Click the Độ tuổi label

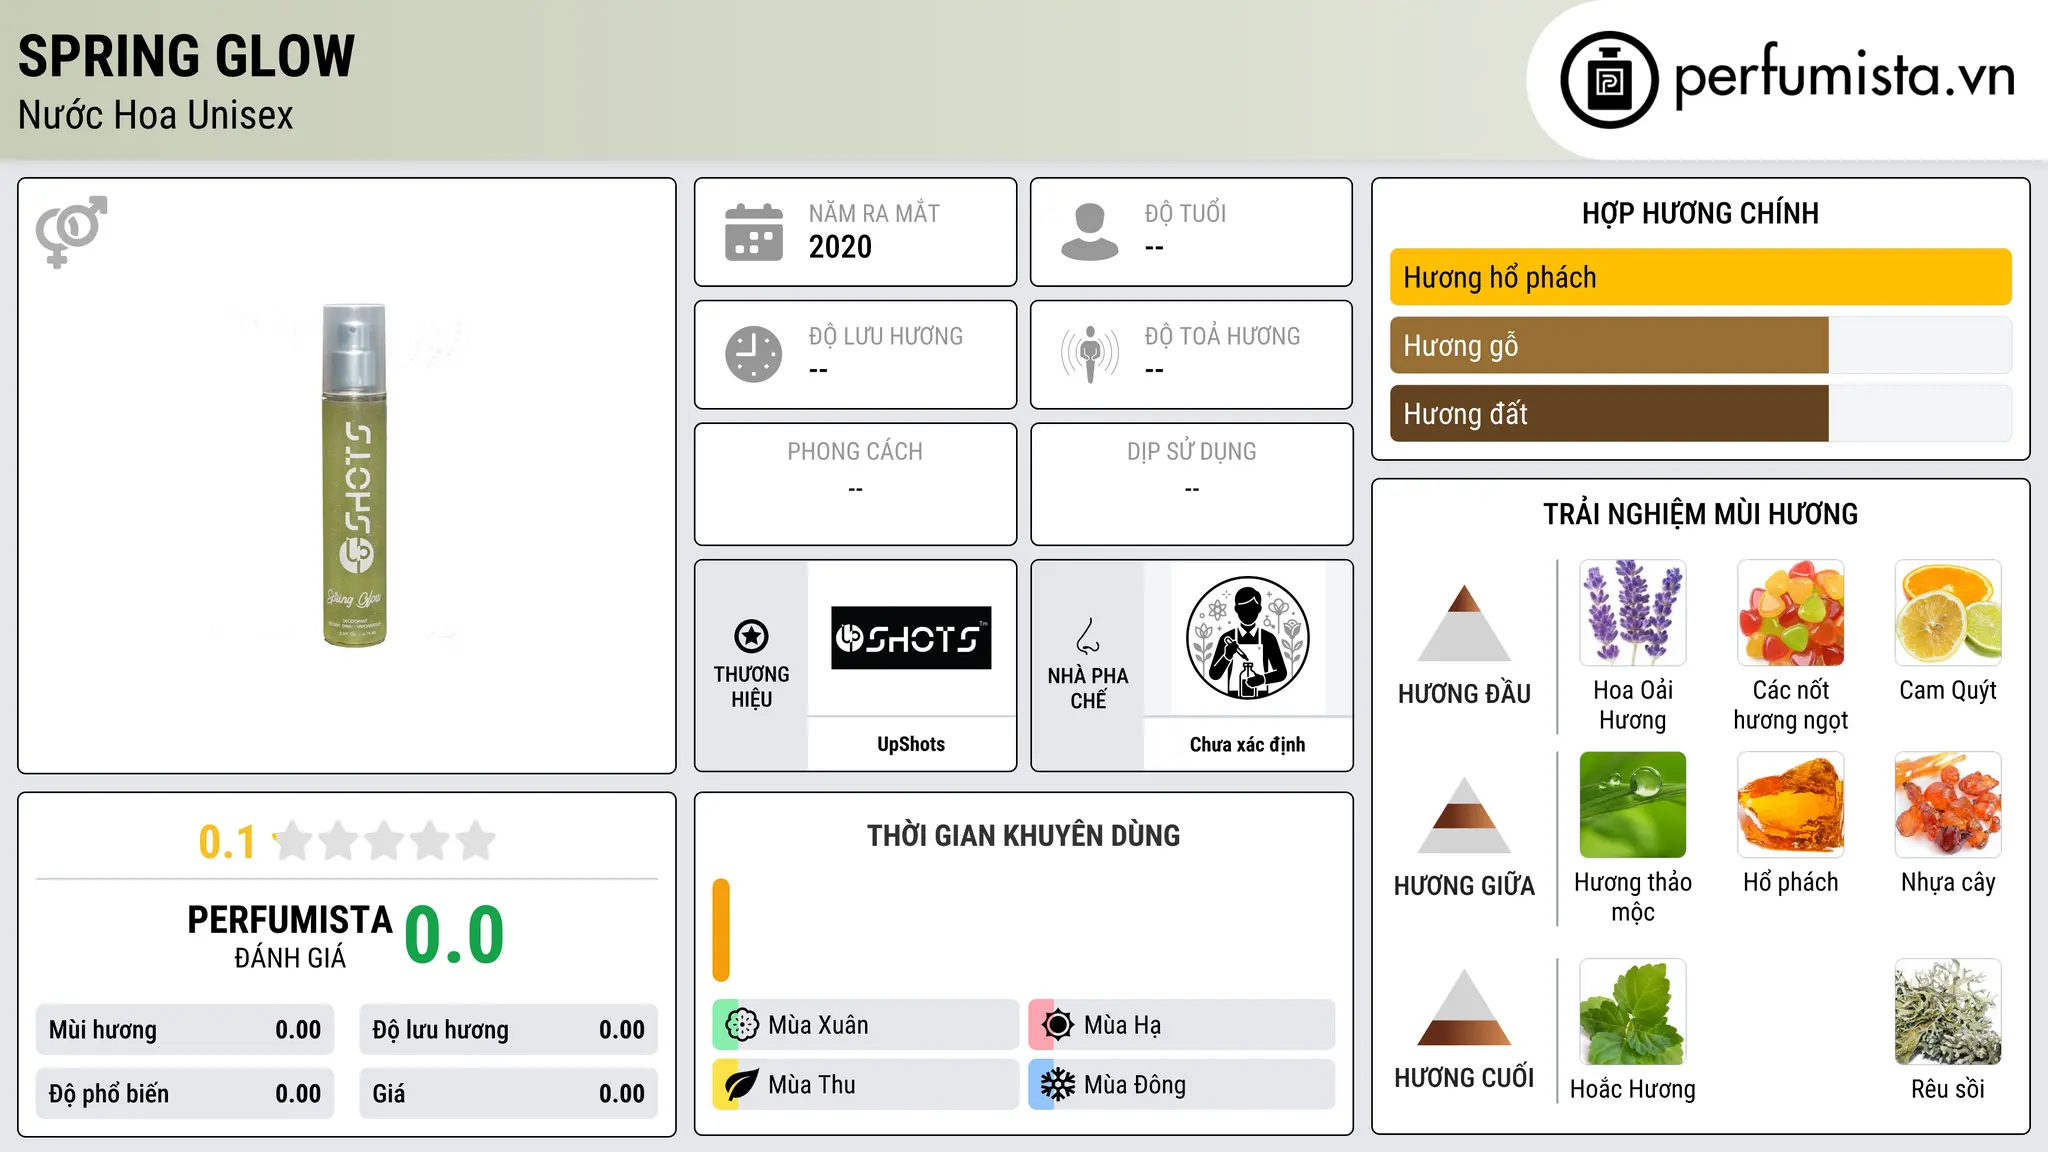[1185, 213]
